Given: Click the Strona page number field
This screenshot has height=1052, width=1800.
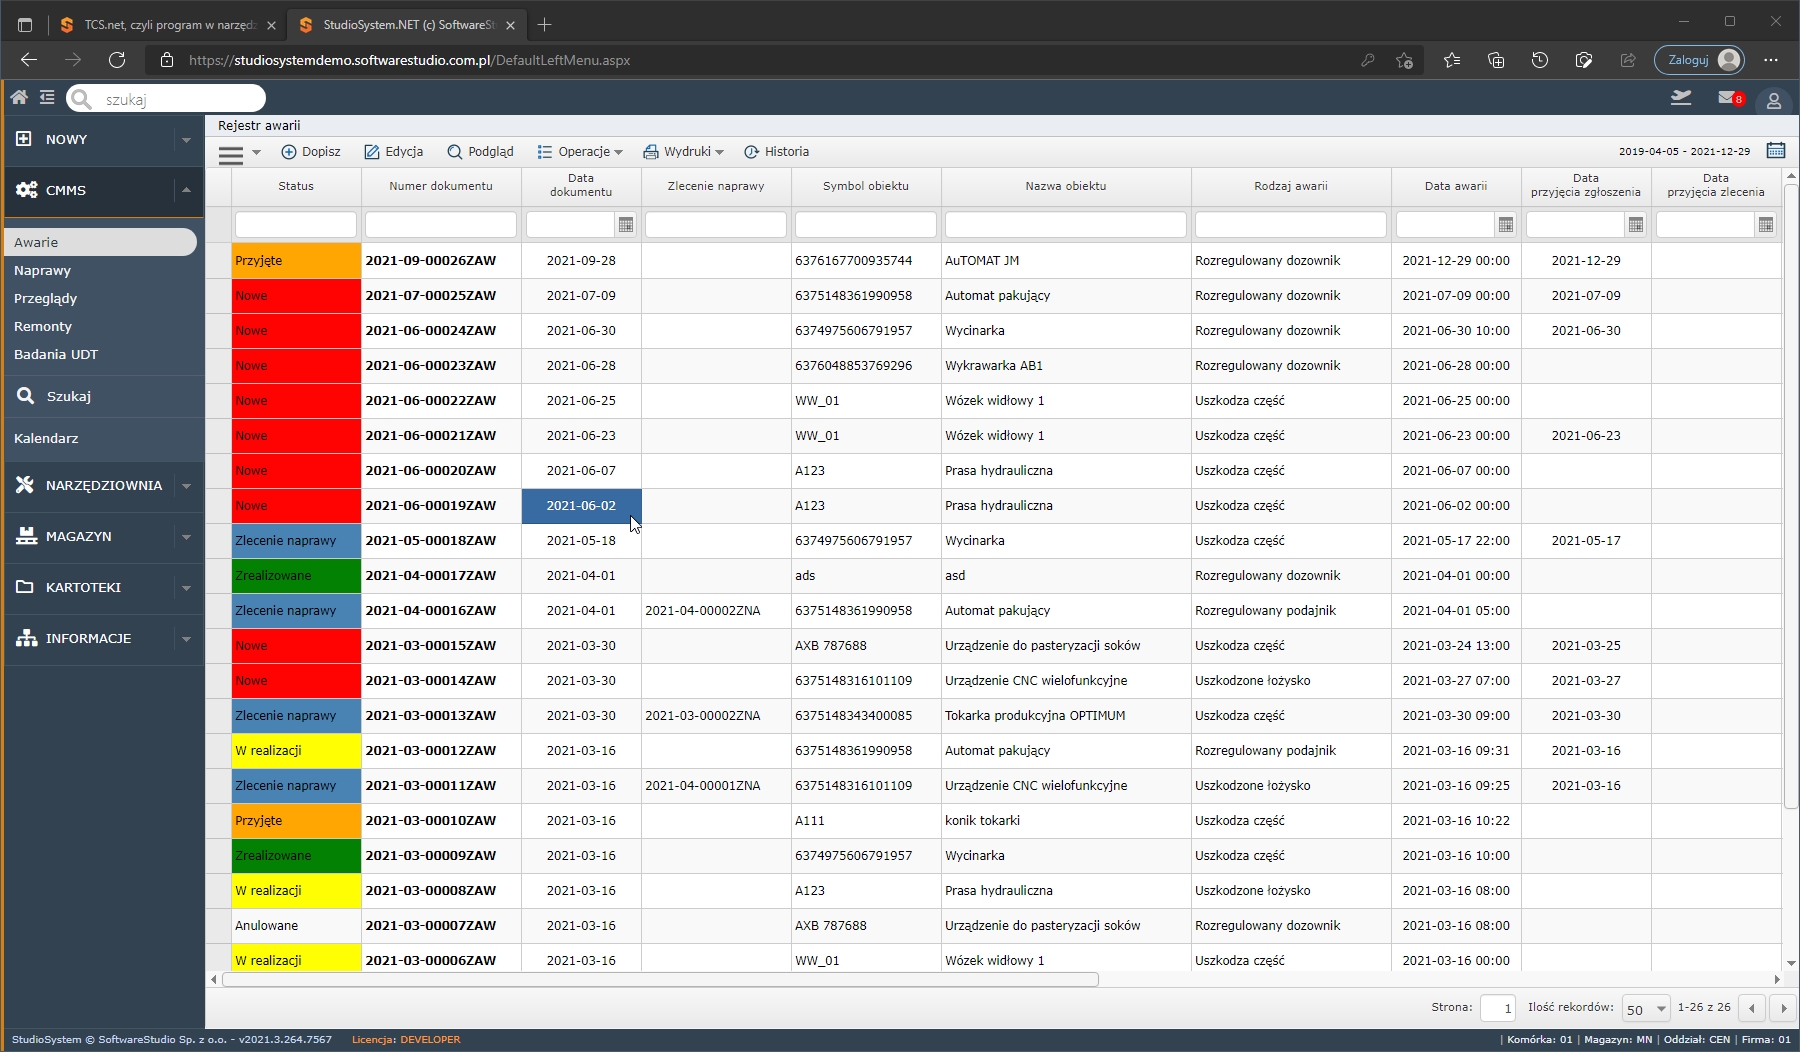Looking at the screenshot, I should (x=1497, y=1008).
